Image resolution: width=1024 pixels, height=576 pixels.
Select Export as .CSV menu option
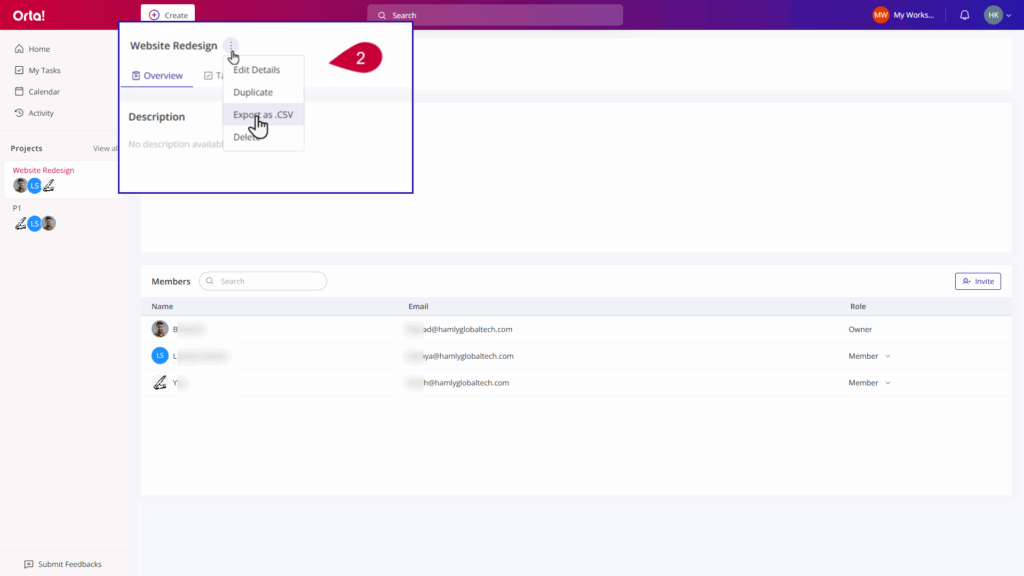[262, 115]
